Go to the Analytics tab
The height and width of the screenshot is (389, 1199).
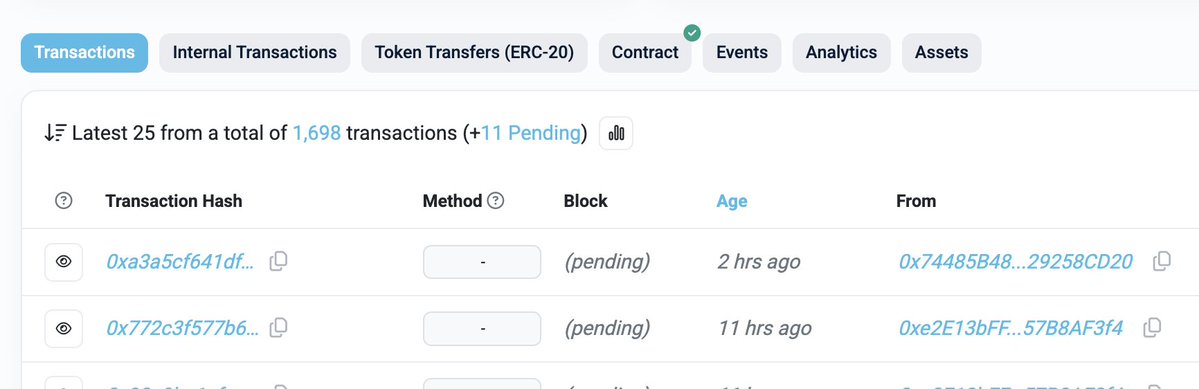841,53
